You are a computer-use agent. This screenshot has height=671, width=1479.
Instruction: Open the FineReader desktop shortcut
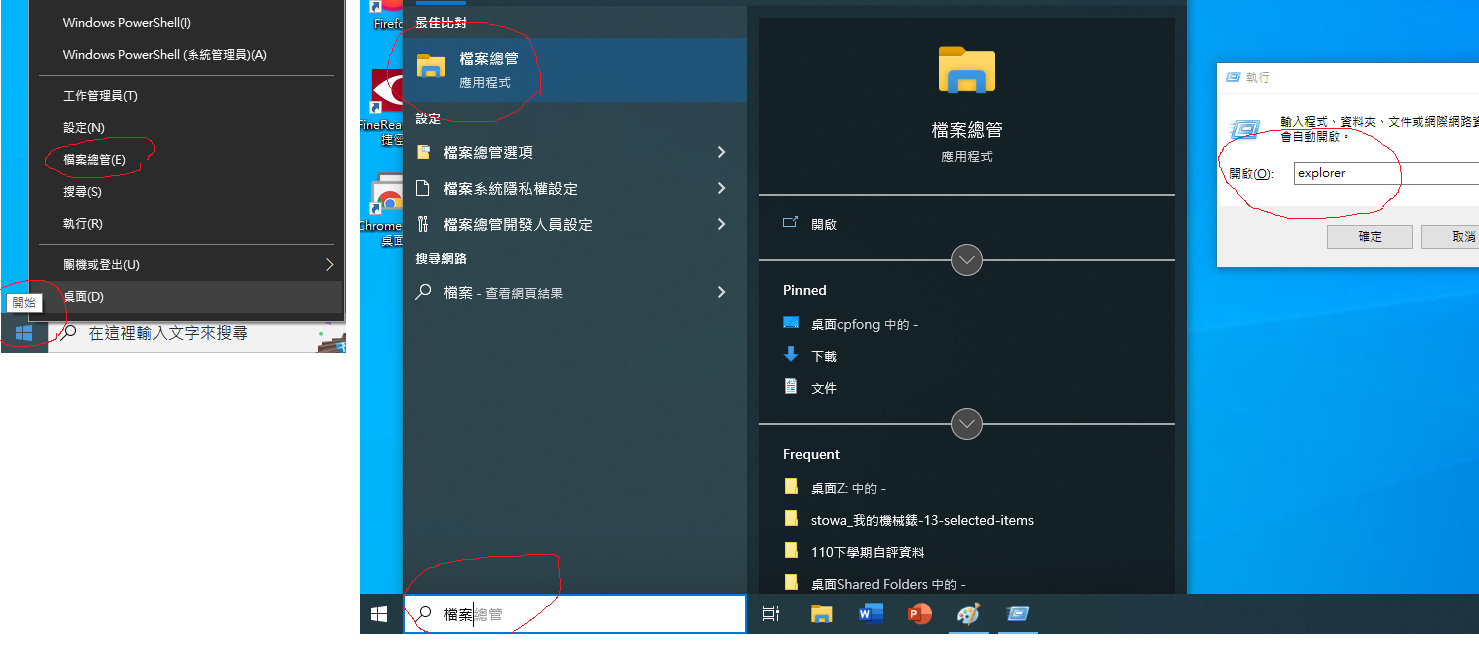385,95
